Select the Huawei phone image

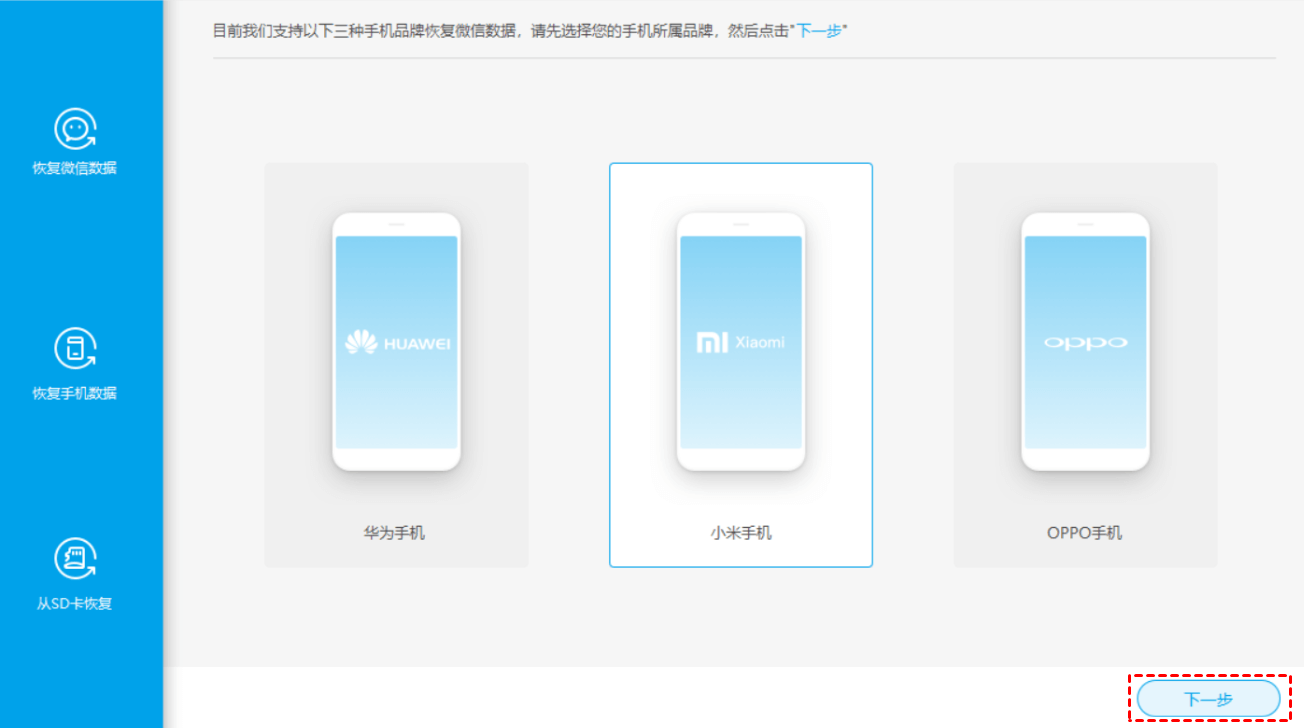coord(396,341)
